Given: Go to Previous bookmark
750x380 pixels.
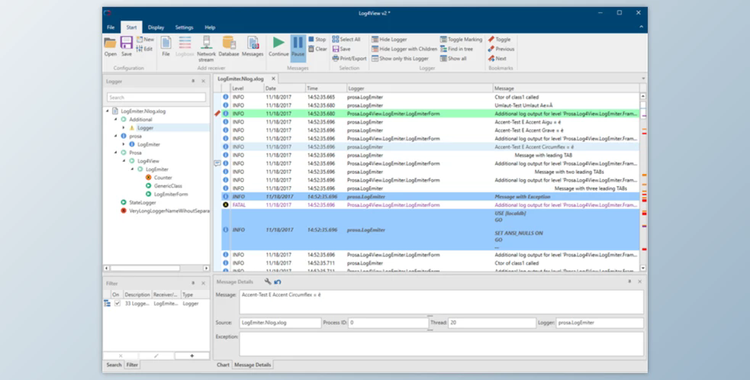Looking at the screenshot, I should (501, 49).
